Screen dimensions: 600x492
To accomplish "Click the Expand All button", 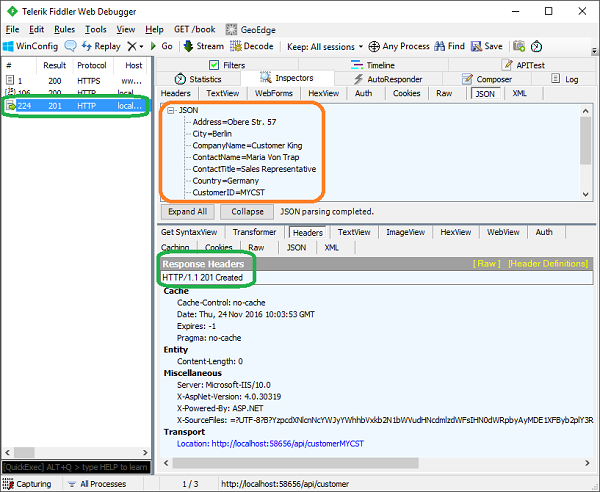I will point(188,212).
